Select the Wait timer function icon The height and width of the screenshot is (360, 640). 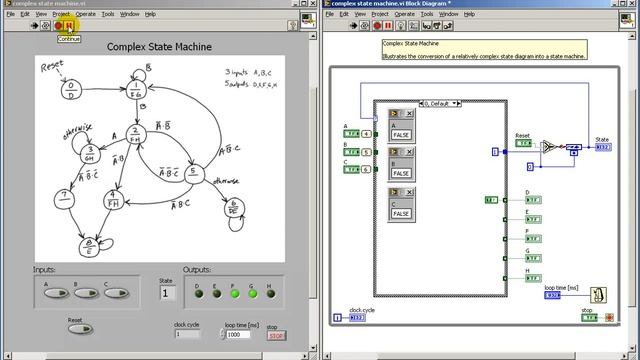pyautogui.click(x=598, y=295)
